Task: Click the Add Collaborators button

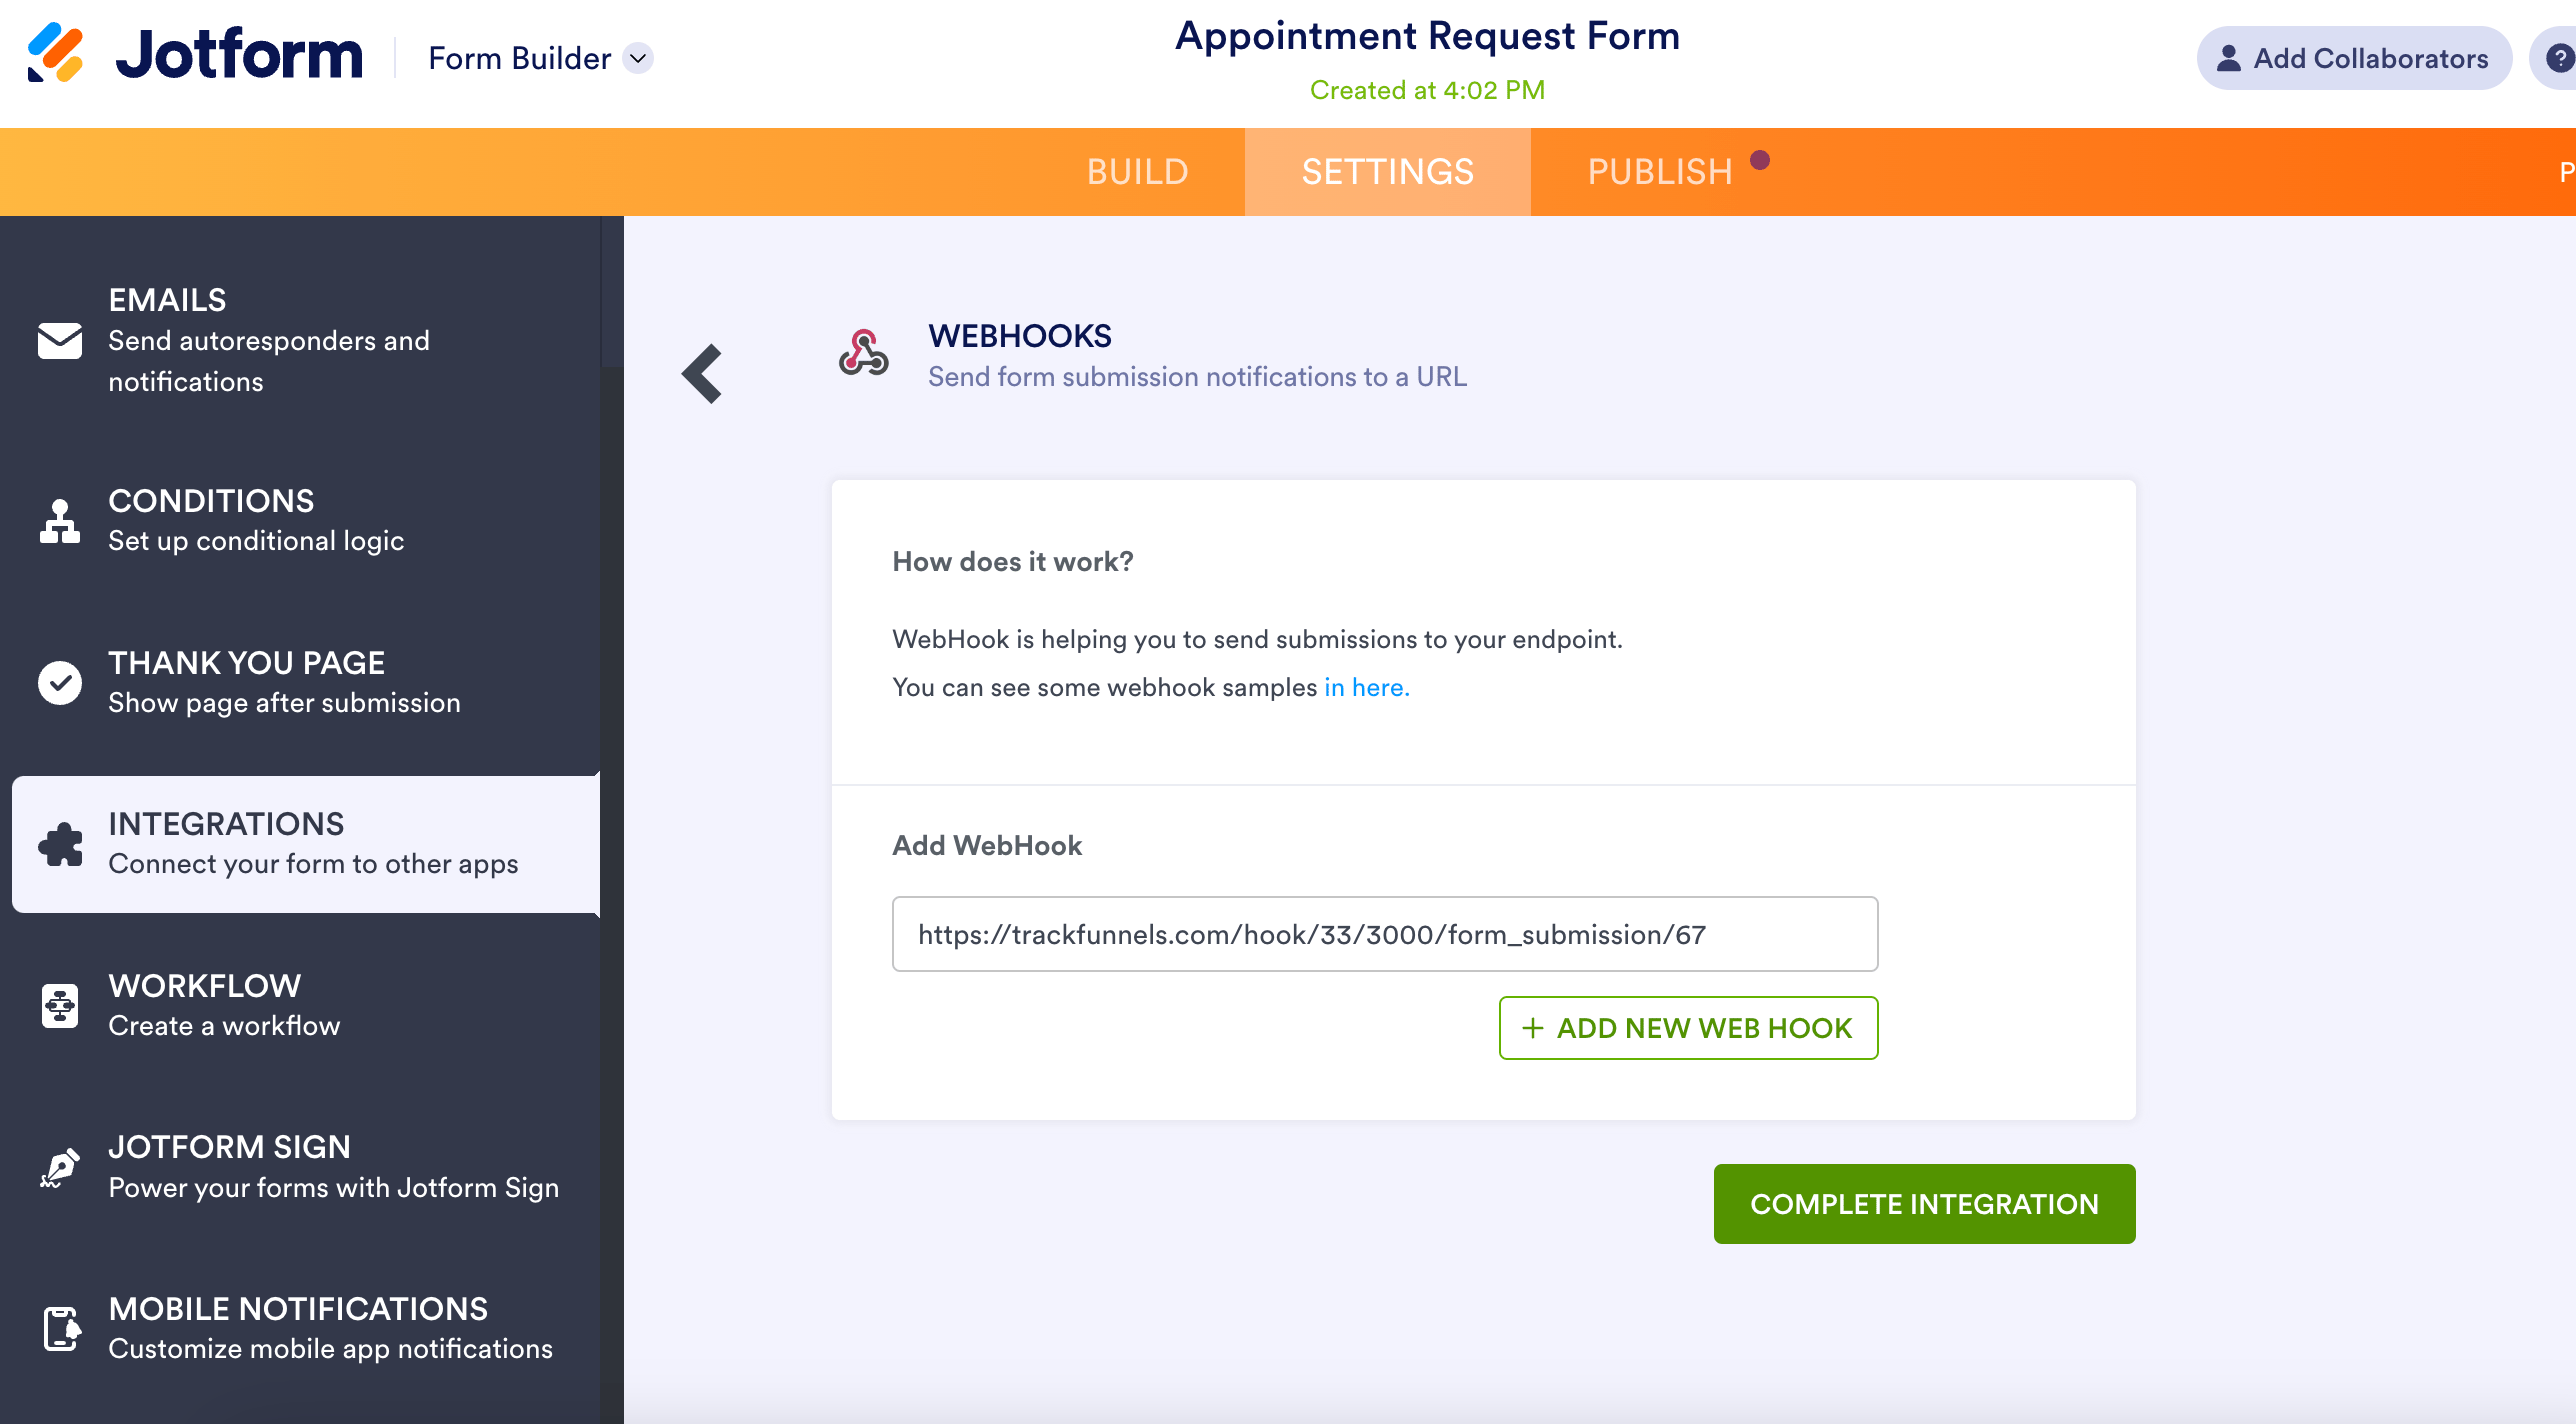Action: tap(2354, 58)
